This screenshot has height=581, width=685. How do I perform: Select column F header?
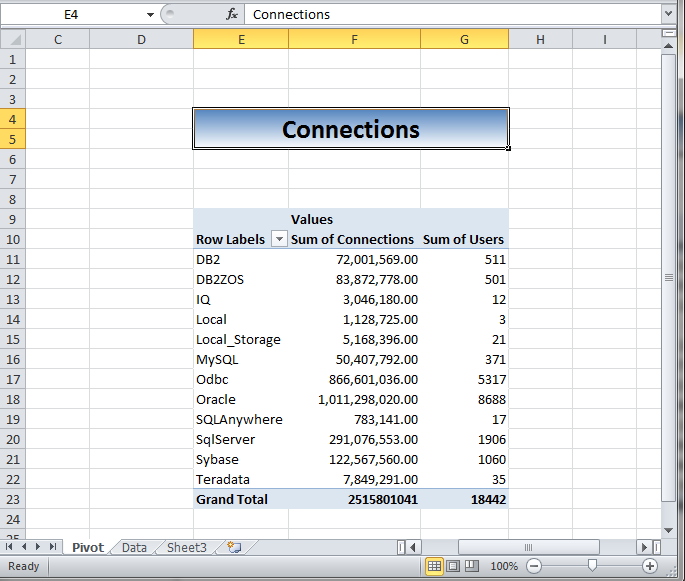(x=355, y=39)
